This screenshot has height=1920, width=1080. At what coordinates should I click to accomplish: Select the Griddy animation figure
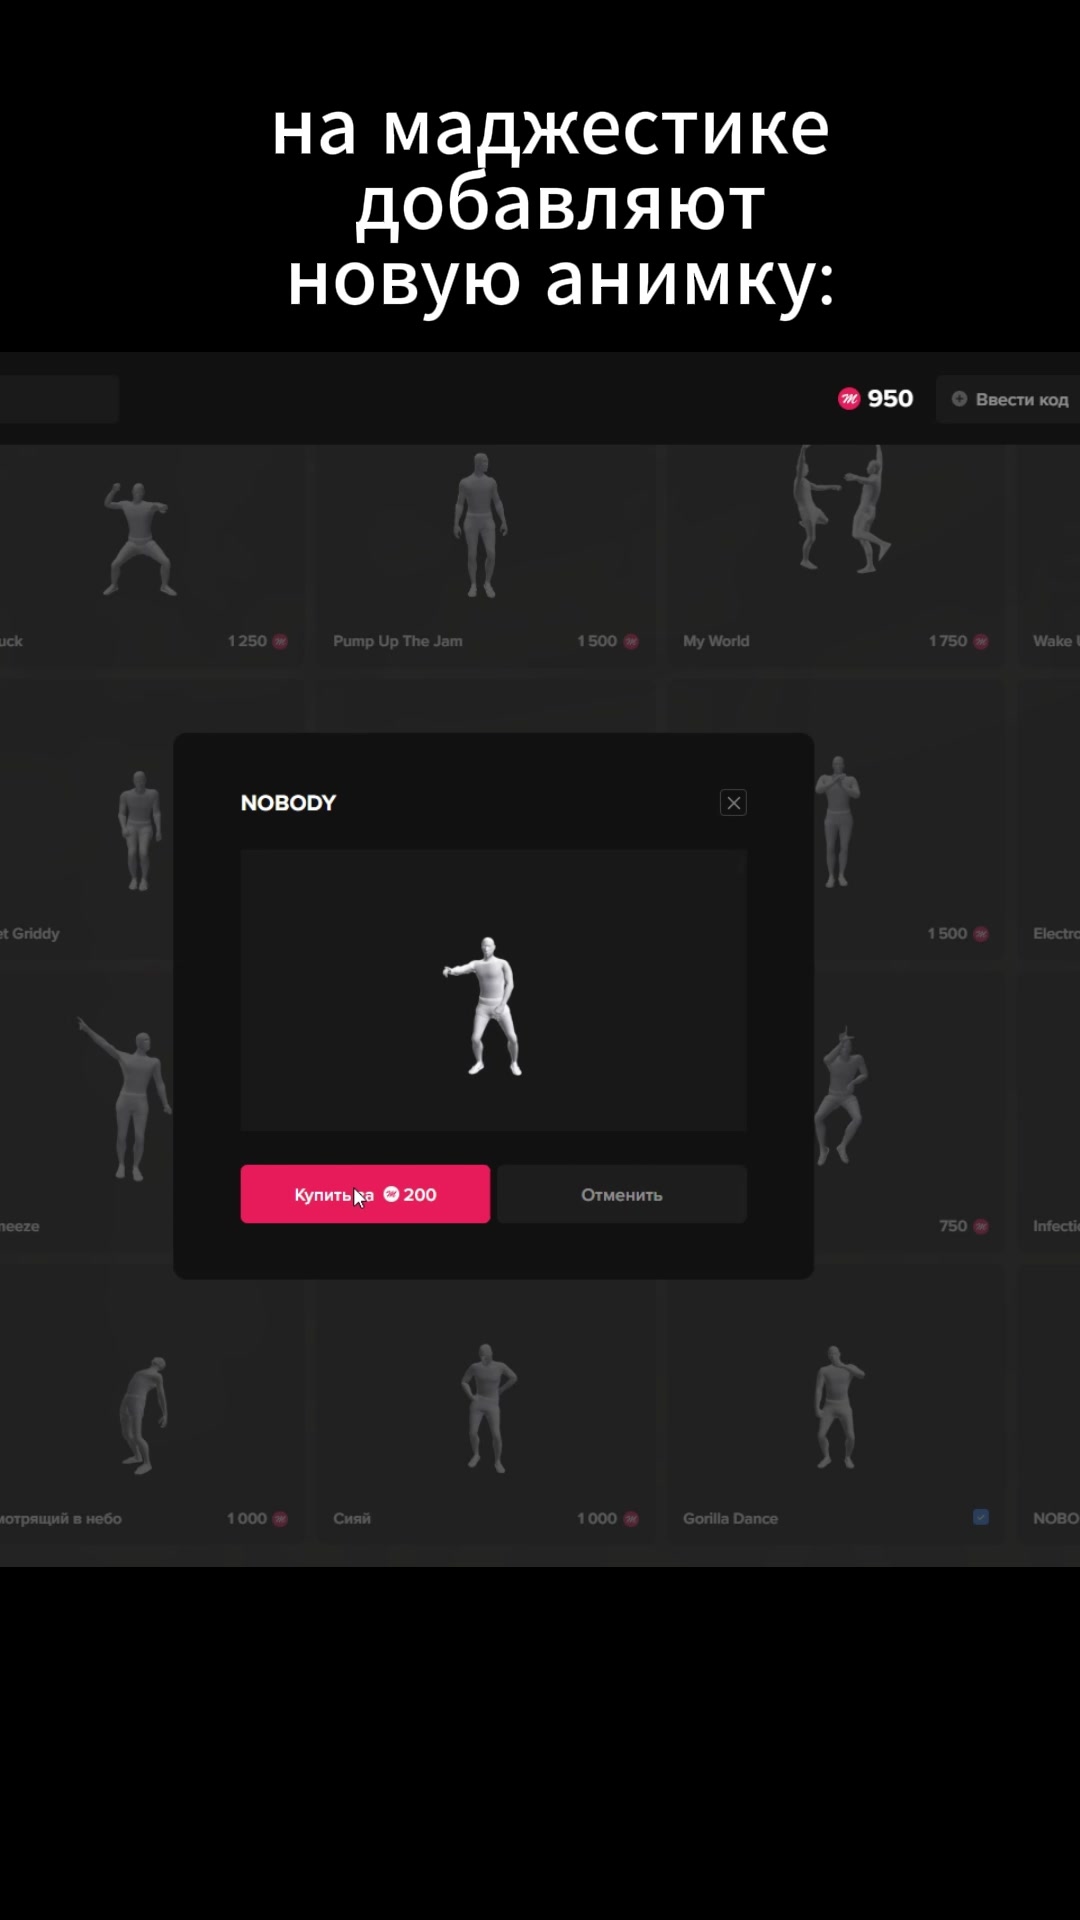pyautogui.click(x=140, y=830)
